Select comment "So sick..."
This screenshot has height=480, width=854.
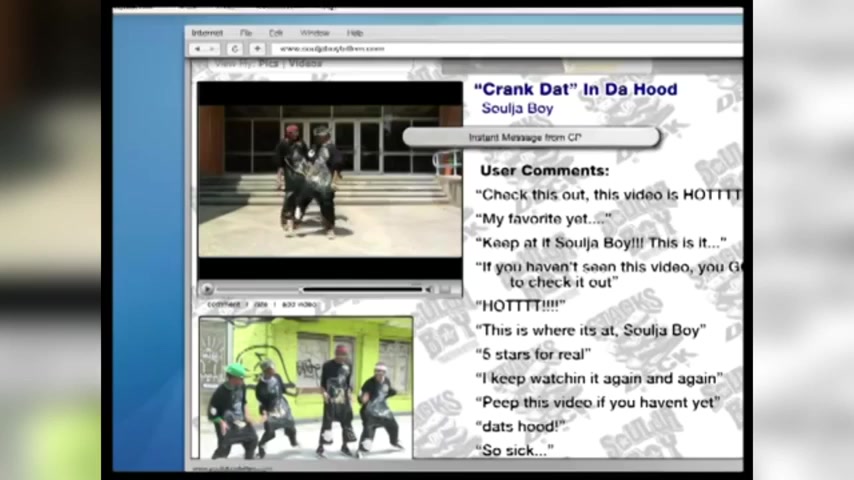click(x=515, y=450)
